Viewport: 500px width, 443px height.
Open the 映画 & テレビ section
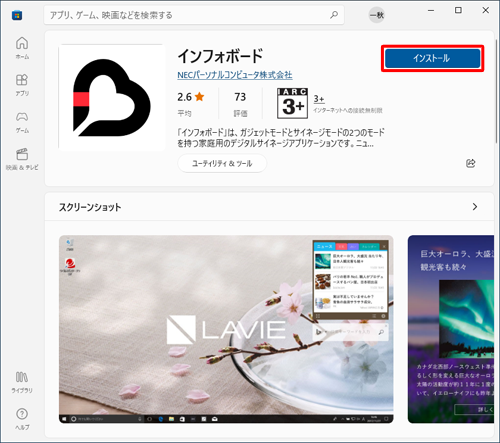pos(22,159)
